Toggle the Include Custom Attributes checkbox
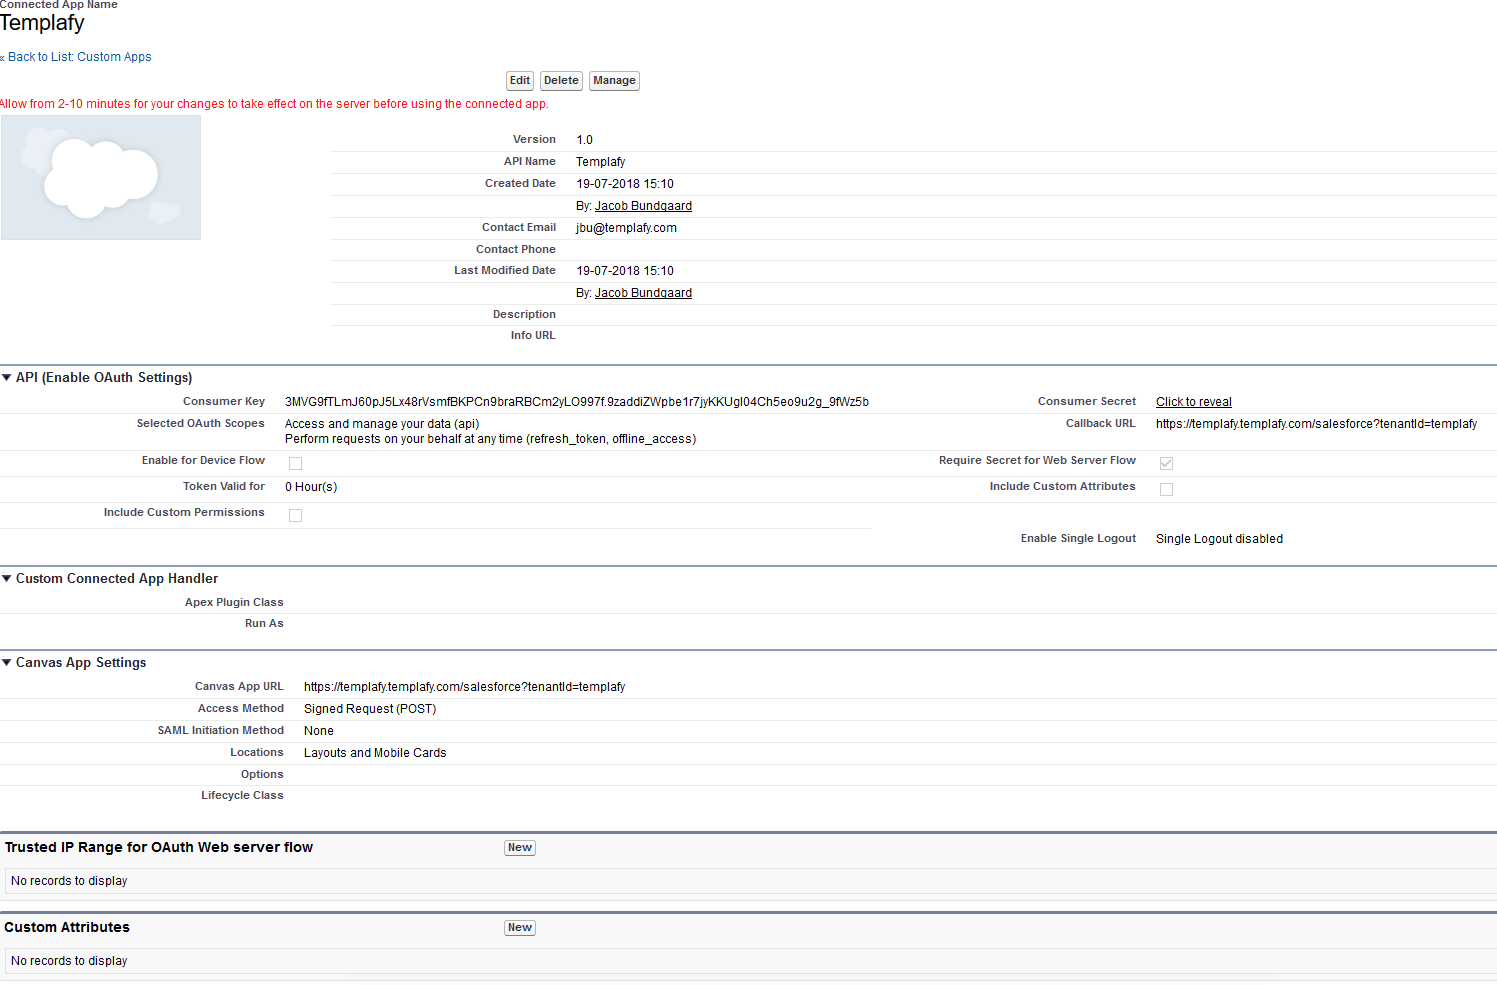This screenshot has width=1497, height=985. (x=1166, y=489)
